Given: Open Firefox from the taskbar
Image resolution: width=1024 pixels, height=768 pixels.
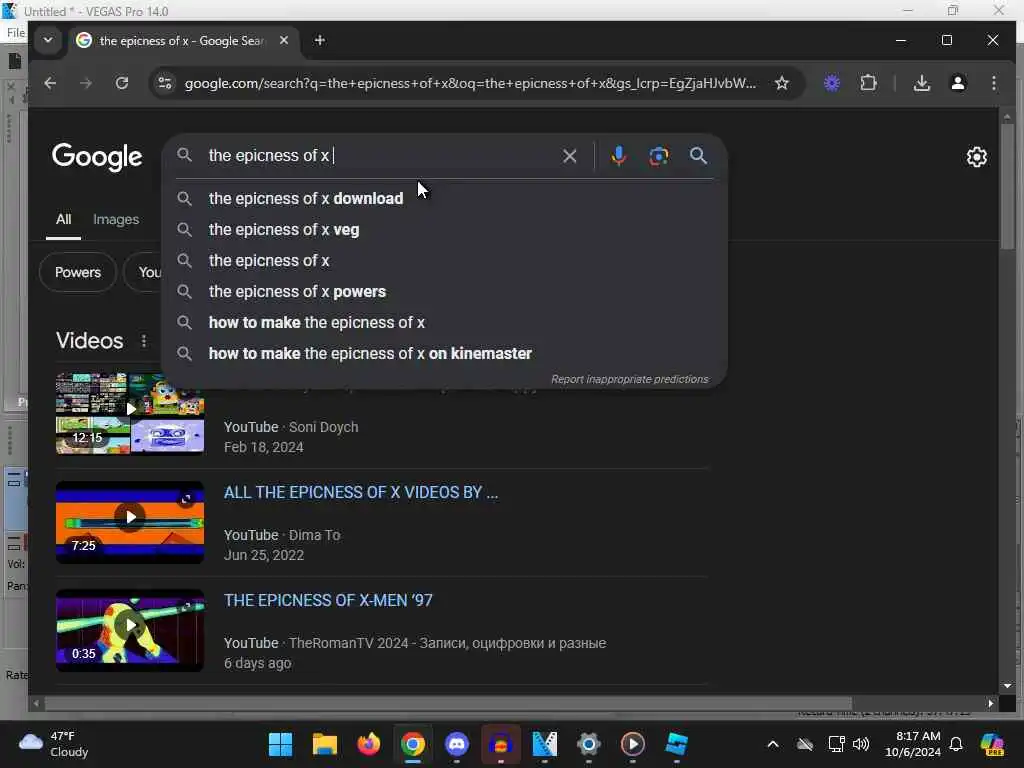Looking at the screenshot, I should coord(368,744).
